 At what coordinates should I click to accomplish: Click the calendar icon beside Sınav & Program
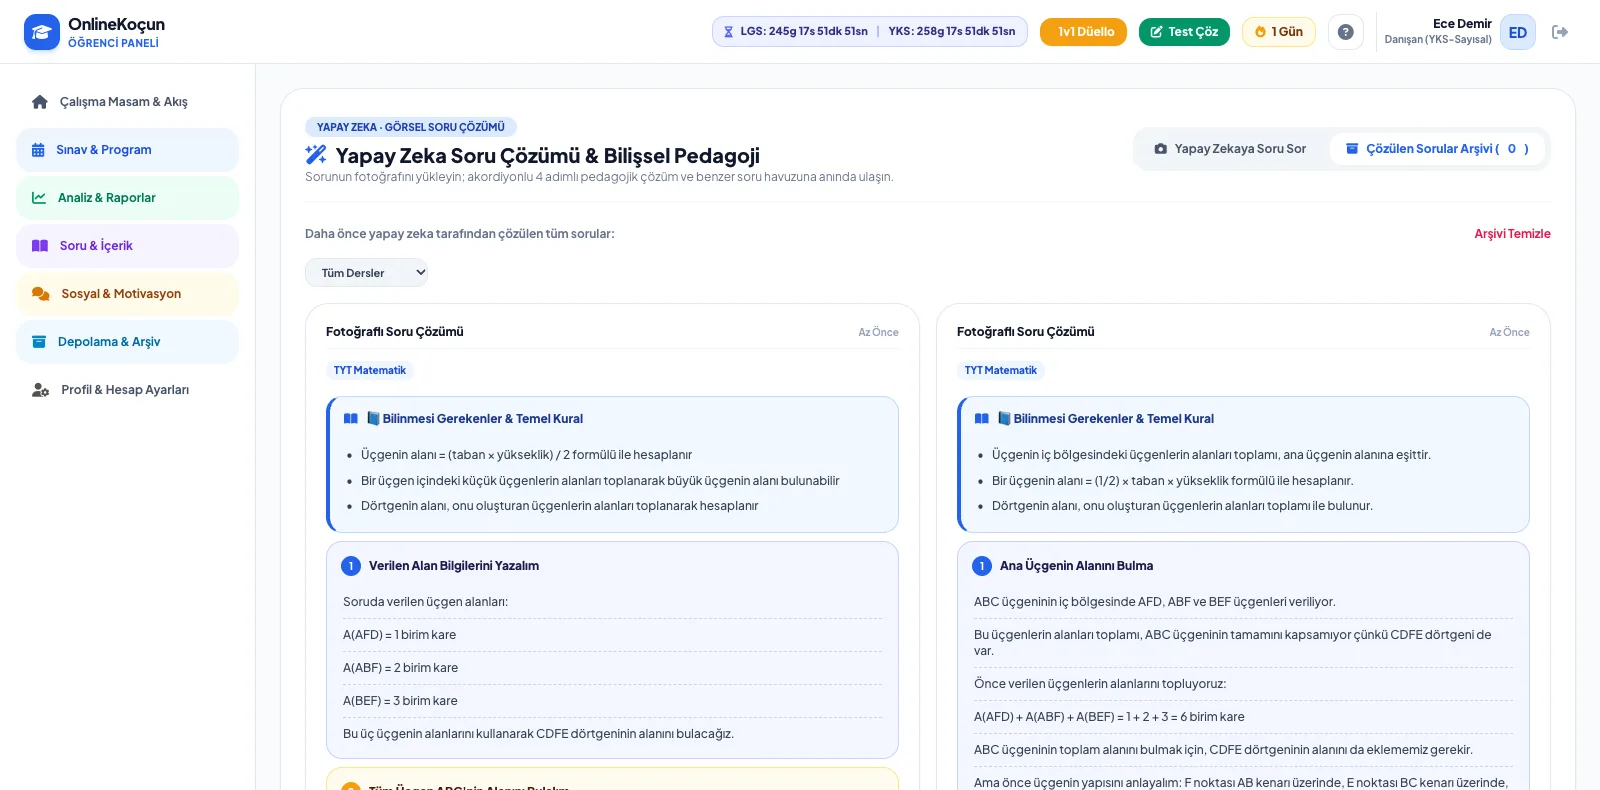click(38, 150)
